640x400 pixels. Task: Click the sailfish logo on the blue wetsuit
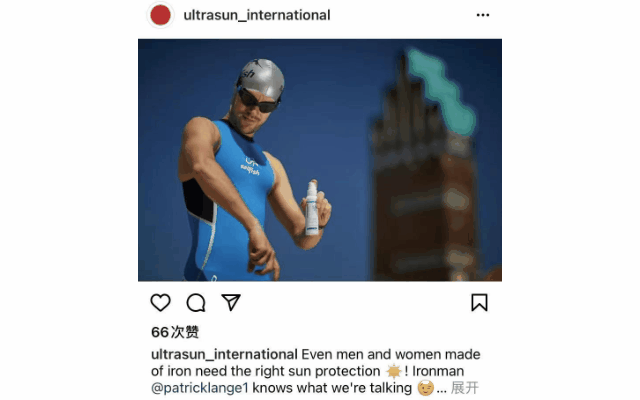coord(250,166)
